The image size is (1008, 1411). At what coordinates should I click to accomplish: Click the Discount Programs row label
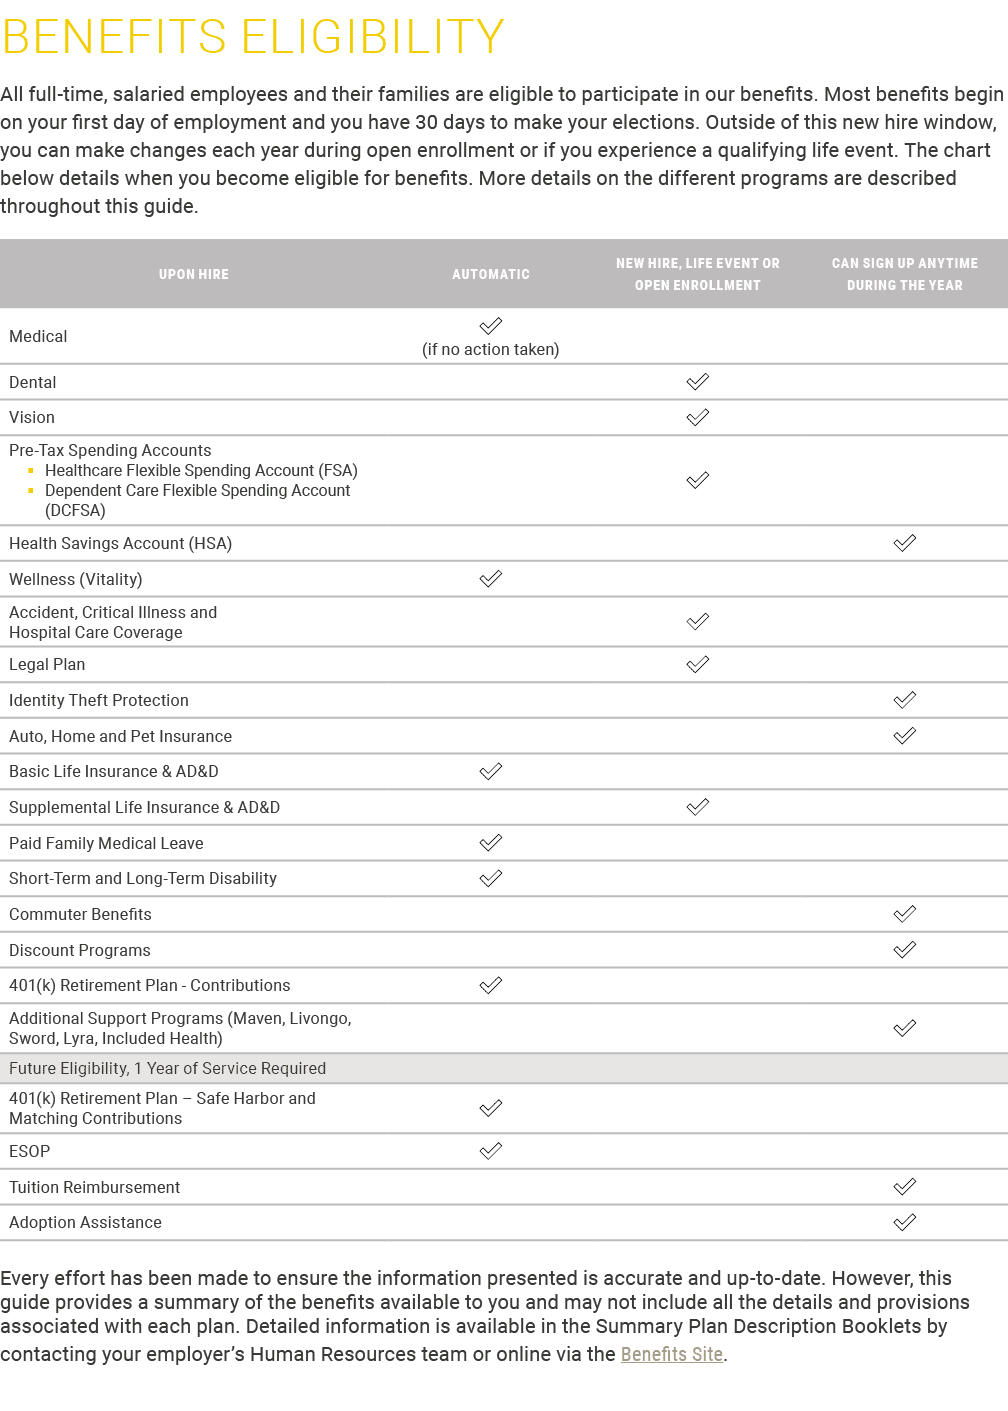[80, 950]
